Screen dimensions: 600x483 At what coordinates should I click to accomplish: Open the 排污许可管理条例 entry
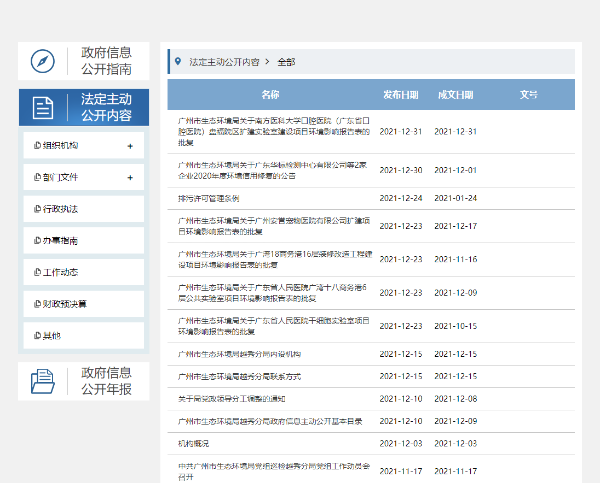coord(216,198)
